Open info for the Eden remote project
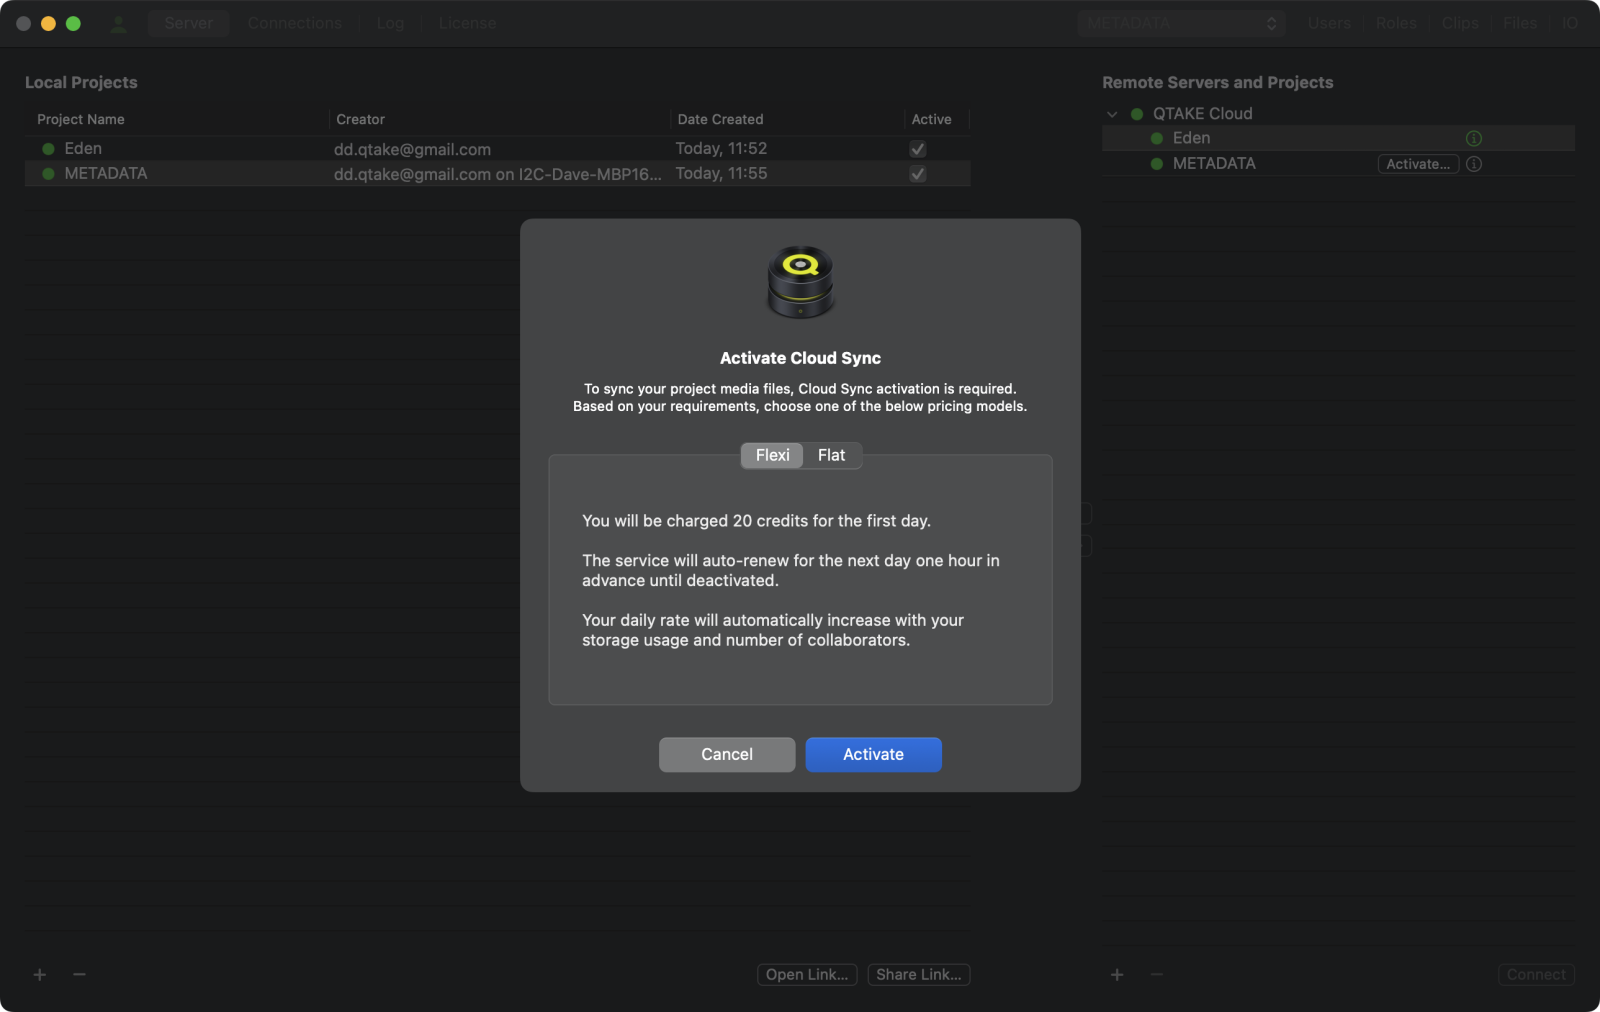 click(x=1473, y=138)
